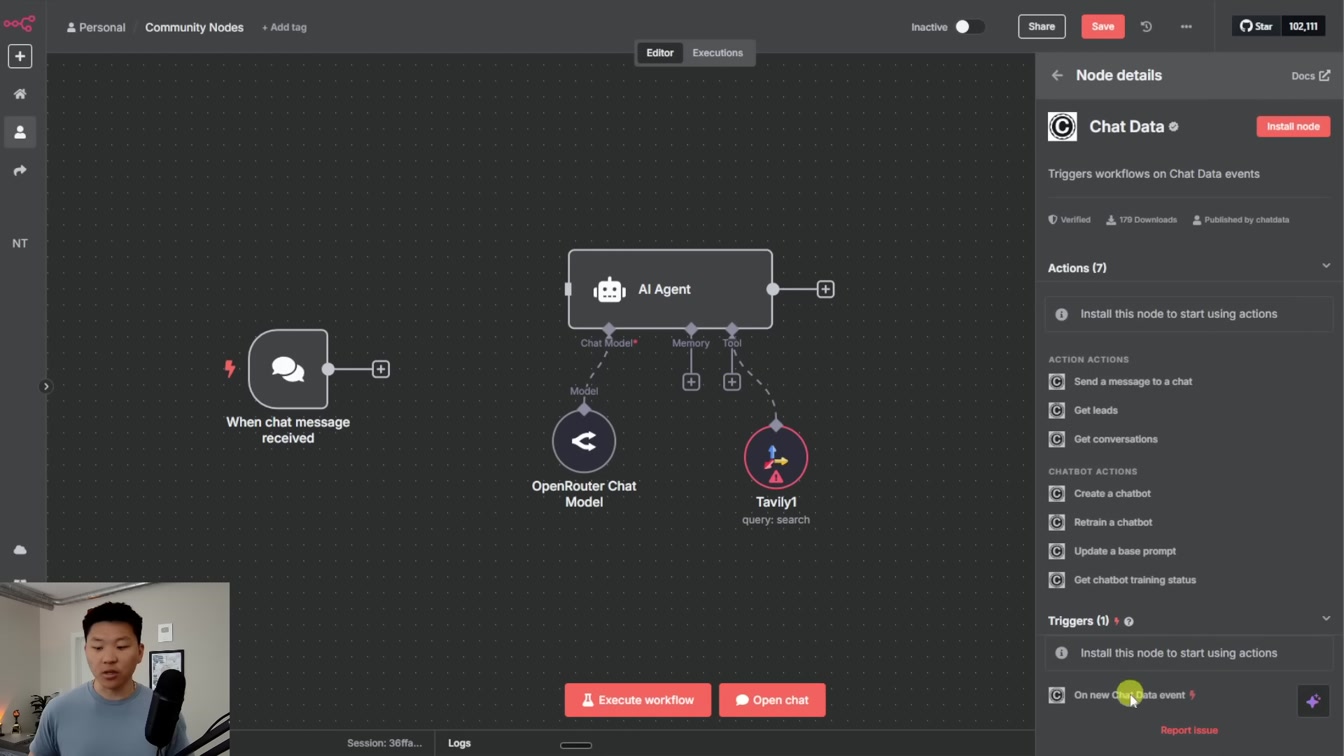Click the verified badge next to Chat Data
This screenshot has height=756, width=1344.
1174,127
